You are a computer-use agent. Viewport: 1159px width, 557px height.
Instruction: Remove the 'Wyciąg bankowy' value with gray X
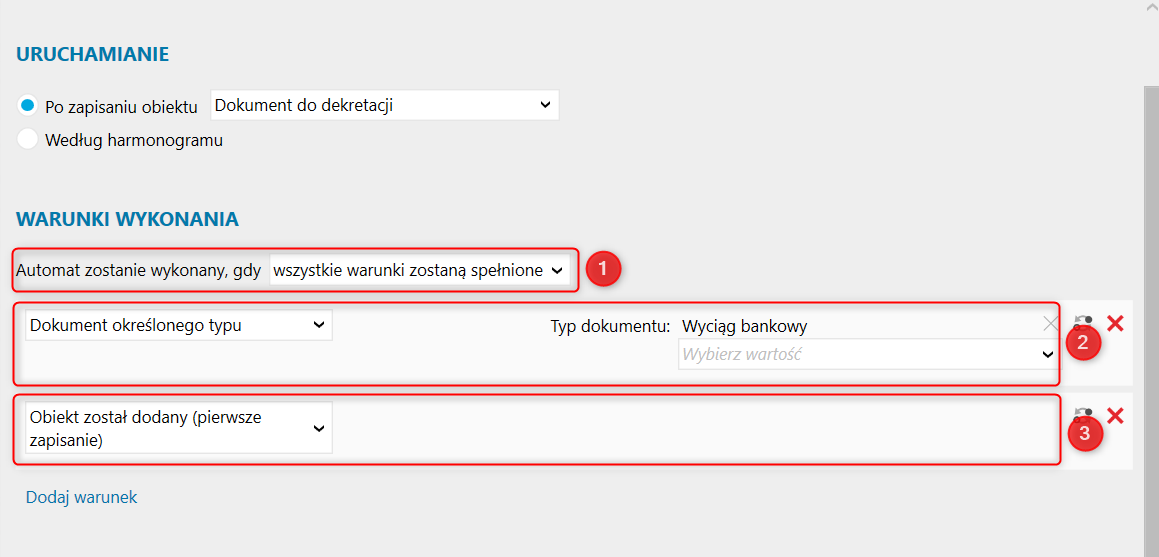point(1050,323)
